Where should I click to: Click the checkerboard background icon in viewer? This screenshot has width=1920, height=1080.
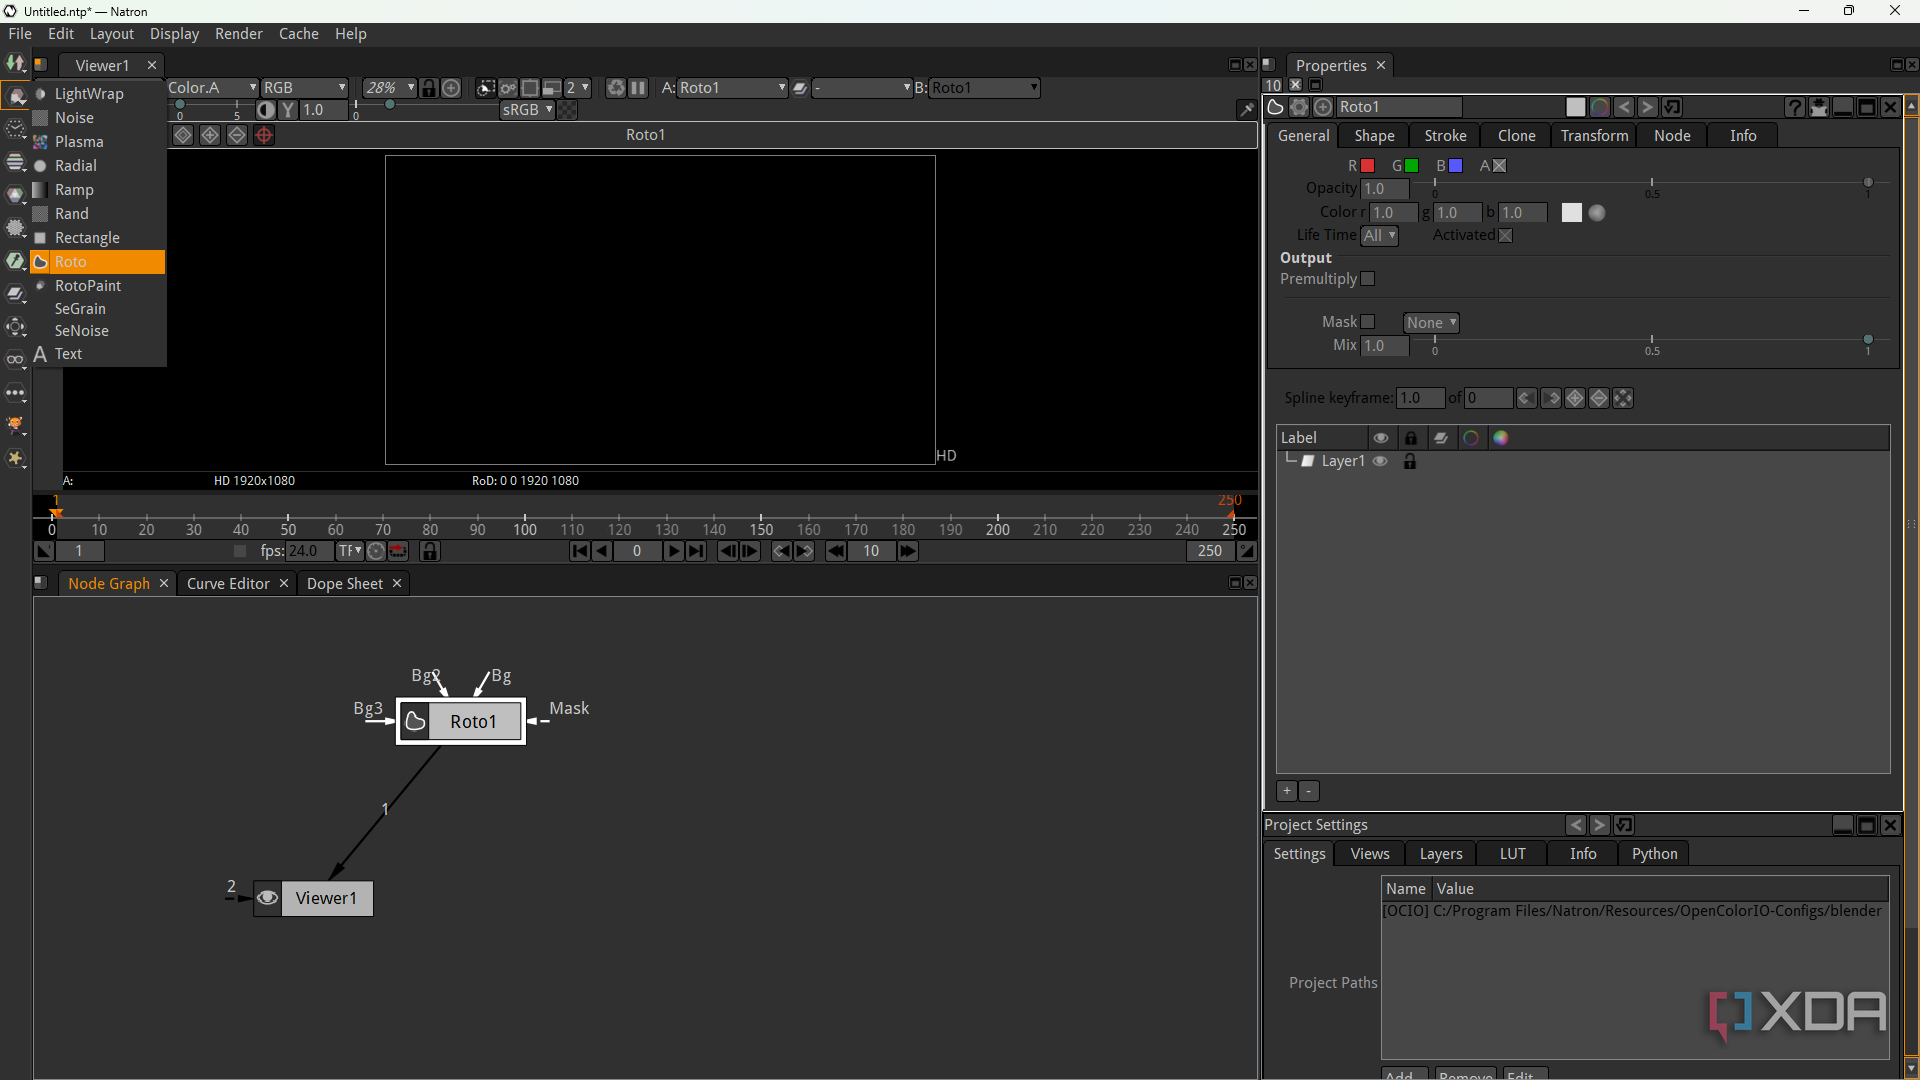click(x=567, y=110)
